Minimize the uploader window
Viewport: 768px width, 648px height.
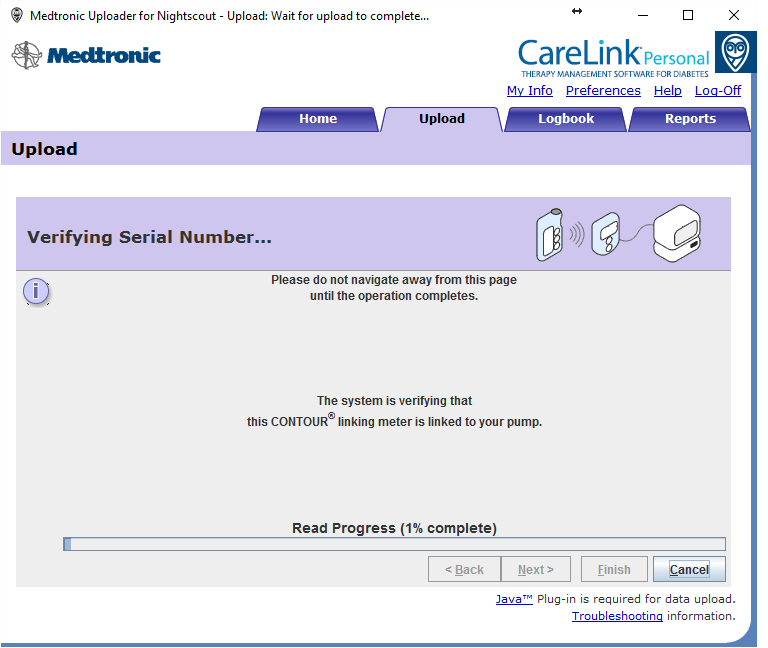click(x=643, y=15)
